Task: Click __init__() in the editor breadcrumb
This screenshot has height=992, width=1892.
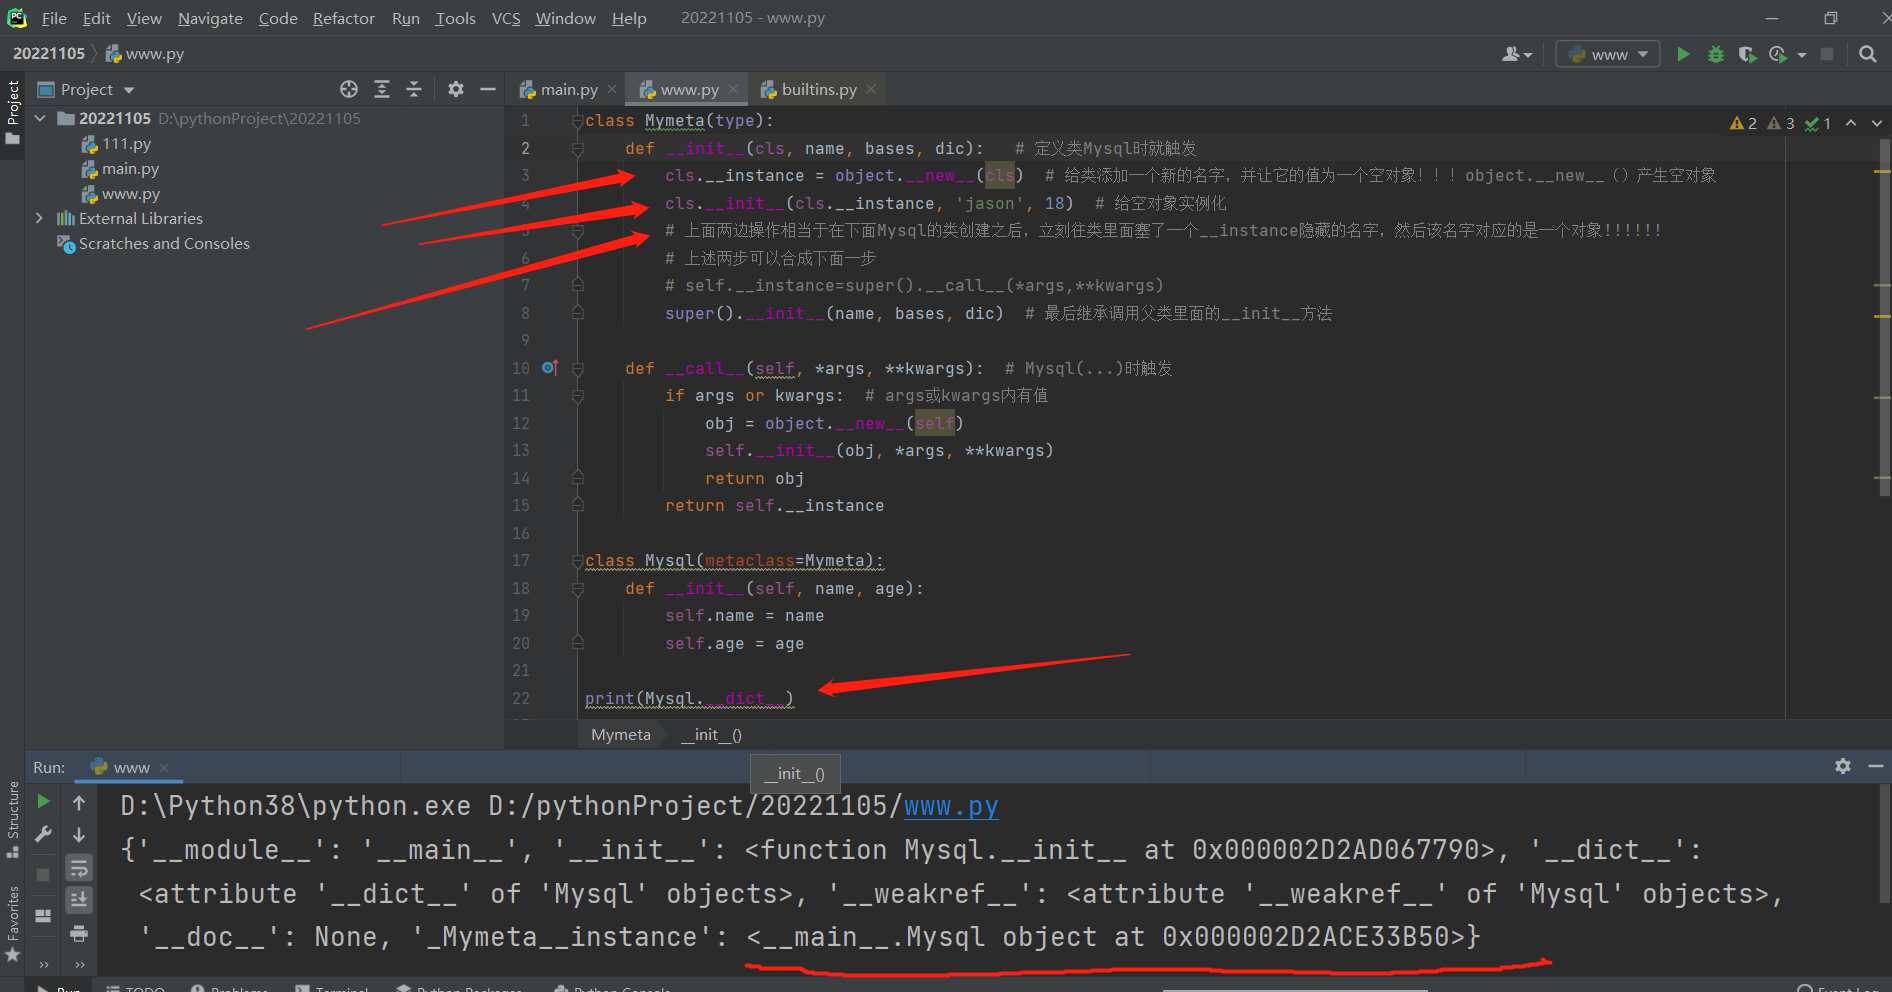Action: [711, 735]
